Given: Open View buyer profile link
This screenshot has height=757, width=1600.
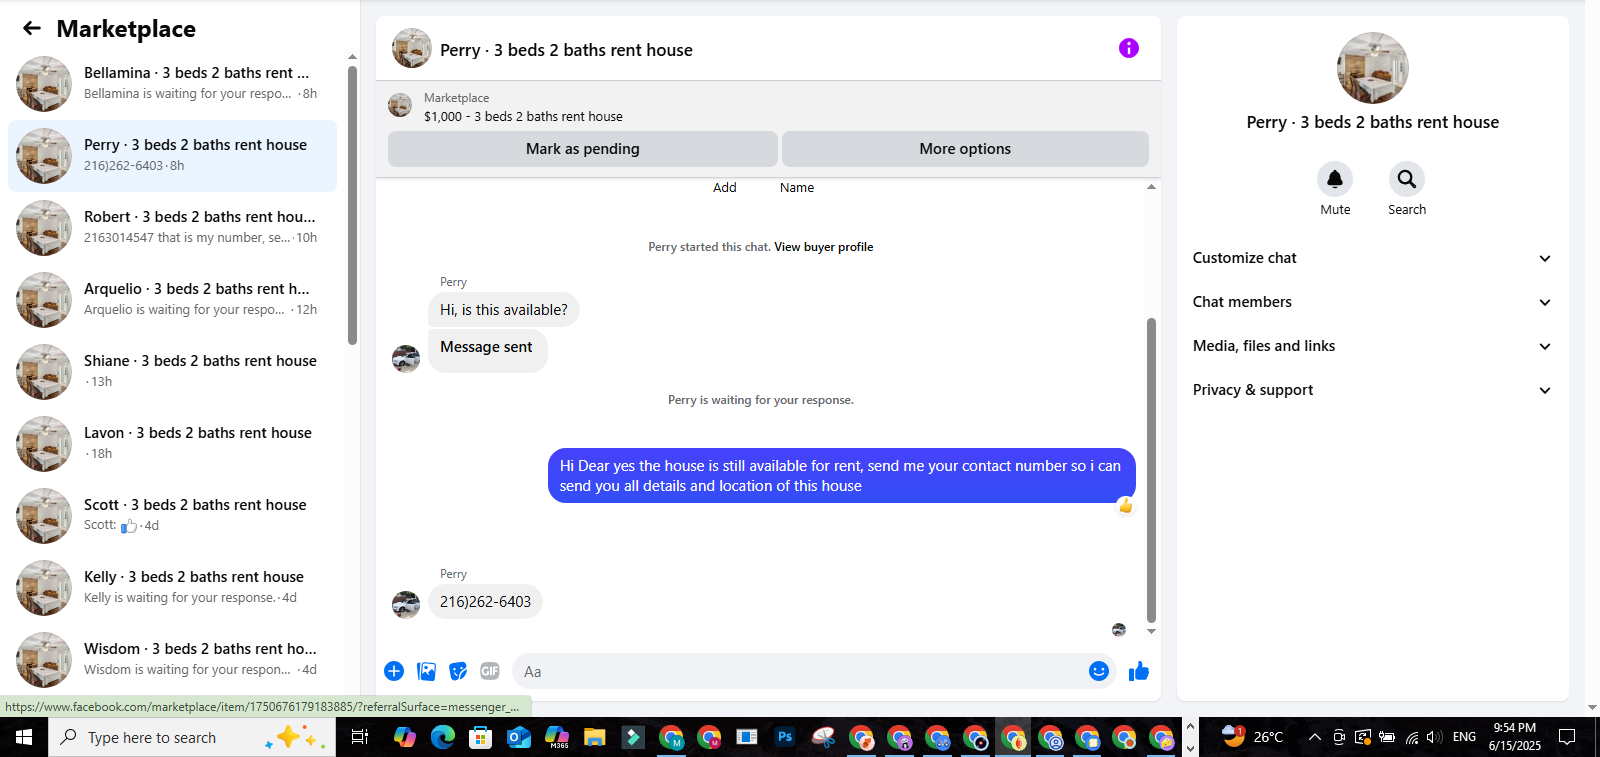Looking at the screenshot, I should tap(823, 247).
